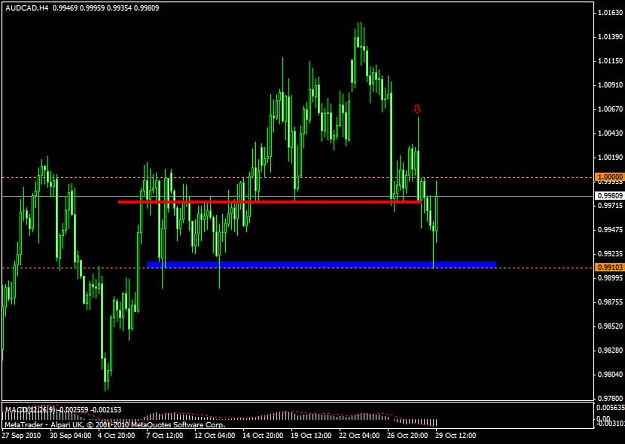625x444 pixels.
Task: Click the 29 Oct 12:00 date label
Action: (456, 435)
